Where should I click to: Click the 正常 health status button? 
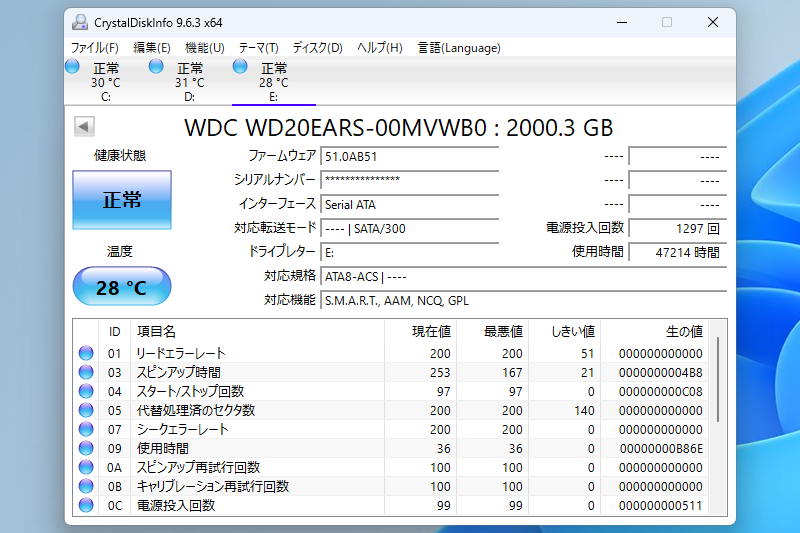click(x=122, y=199)
